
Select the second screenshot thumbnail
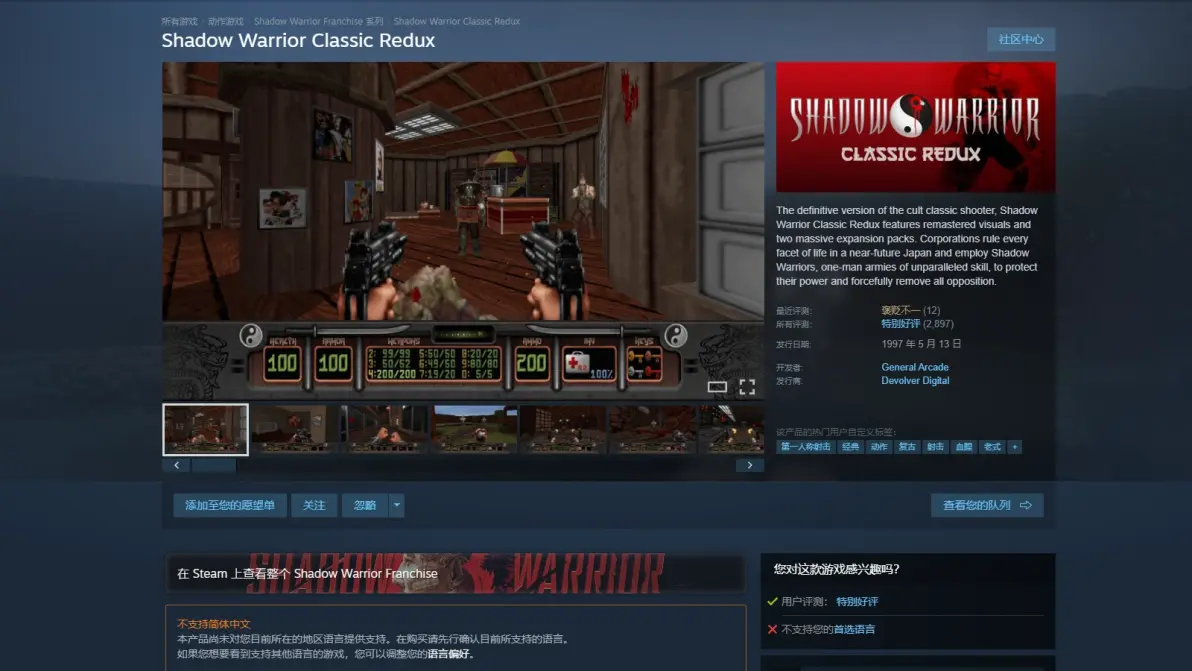(295, 429)
